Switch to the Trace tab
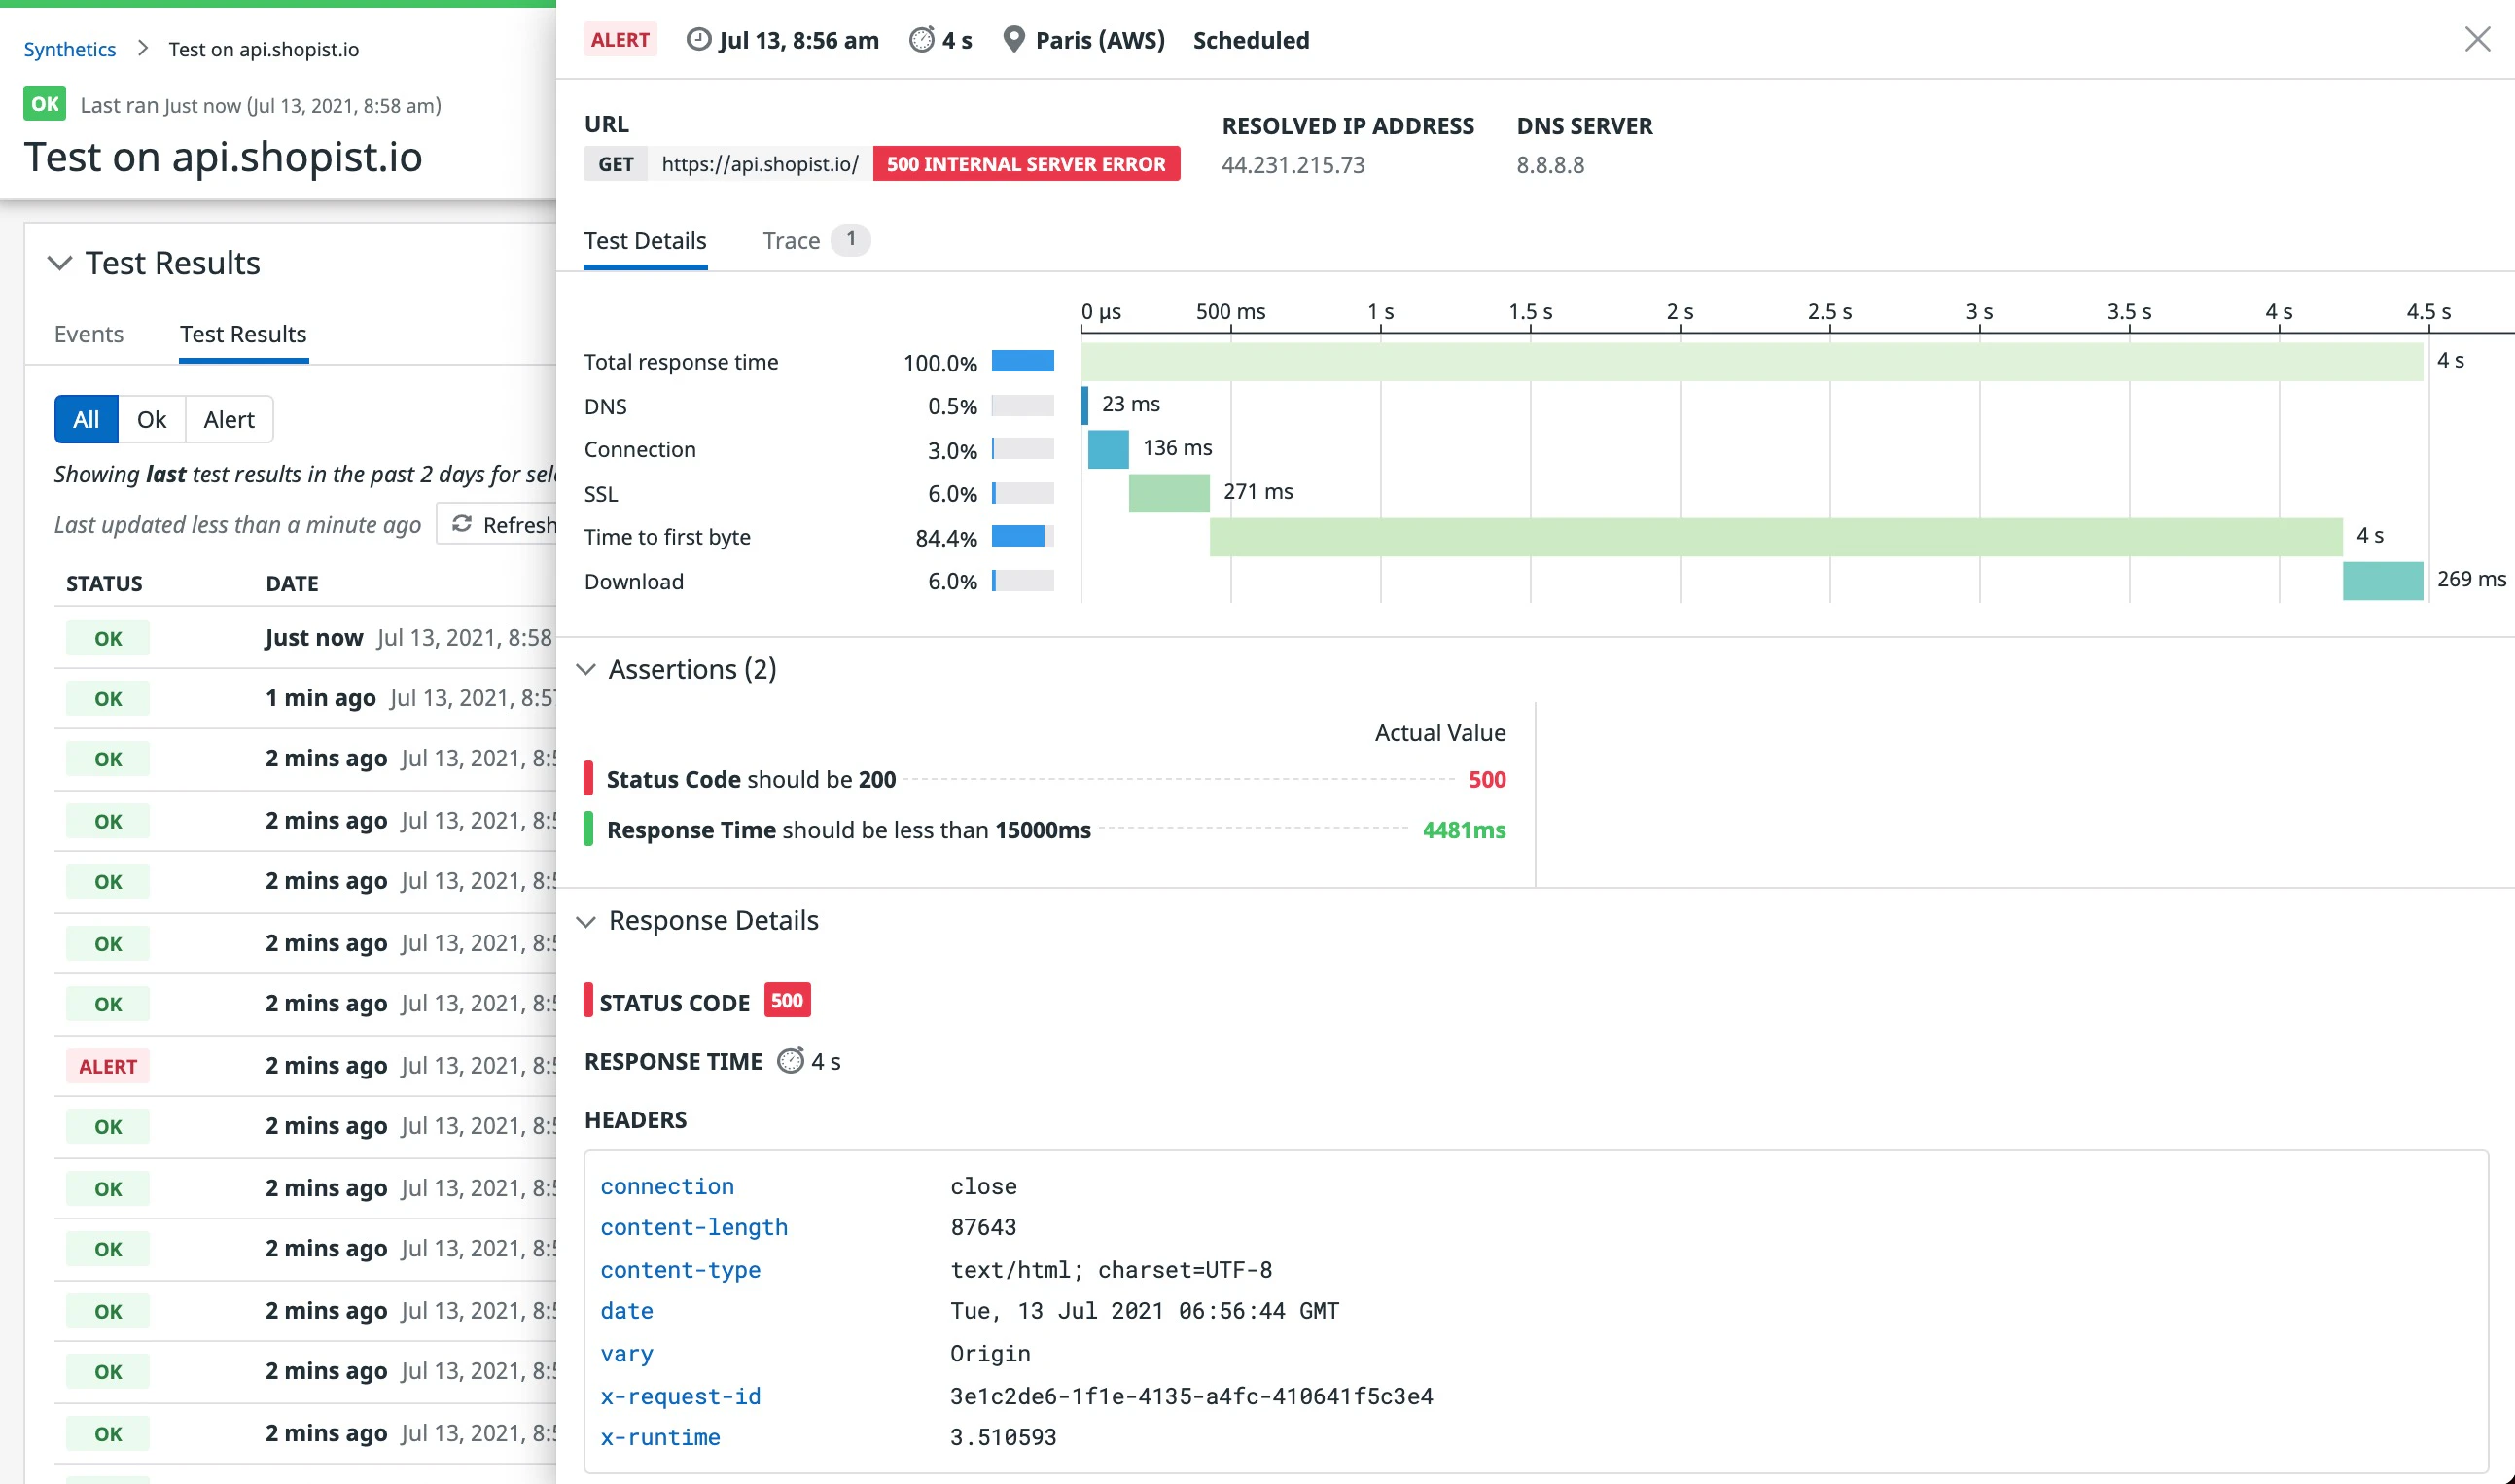The width and height of the screenshot is (2515, 1484). pos(791,240)
